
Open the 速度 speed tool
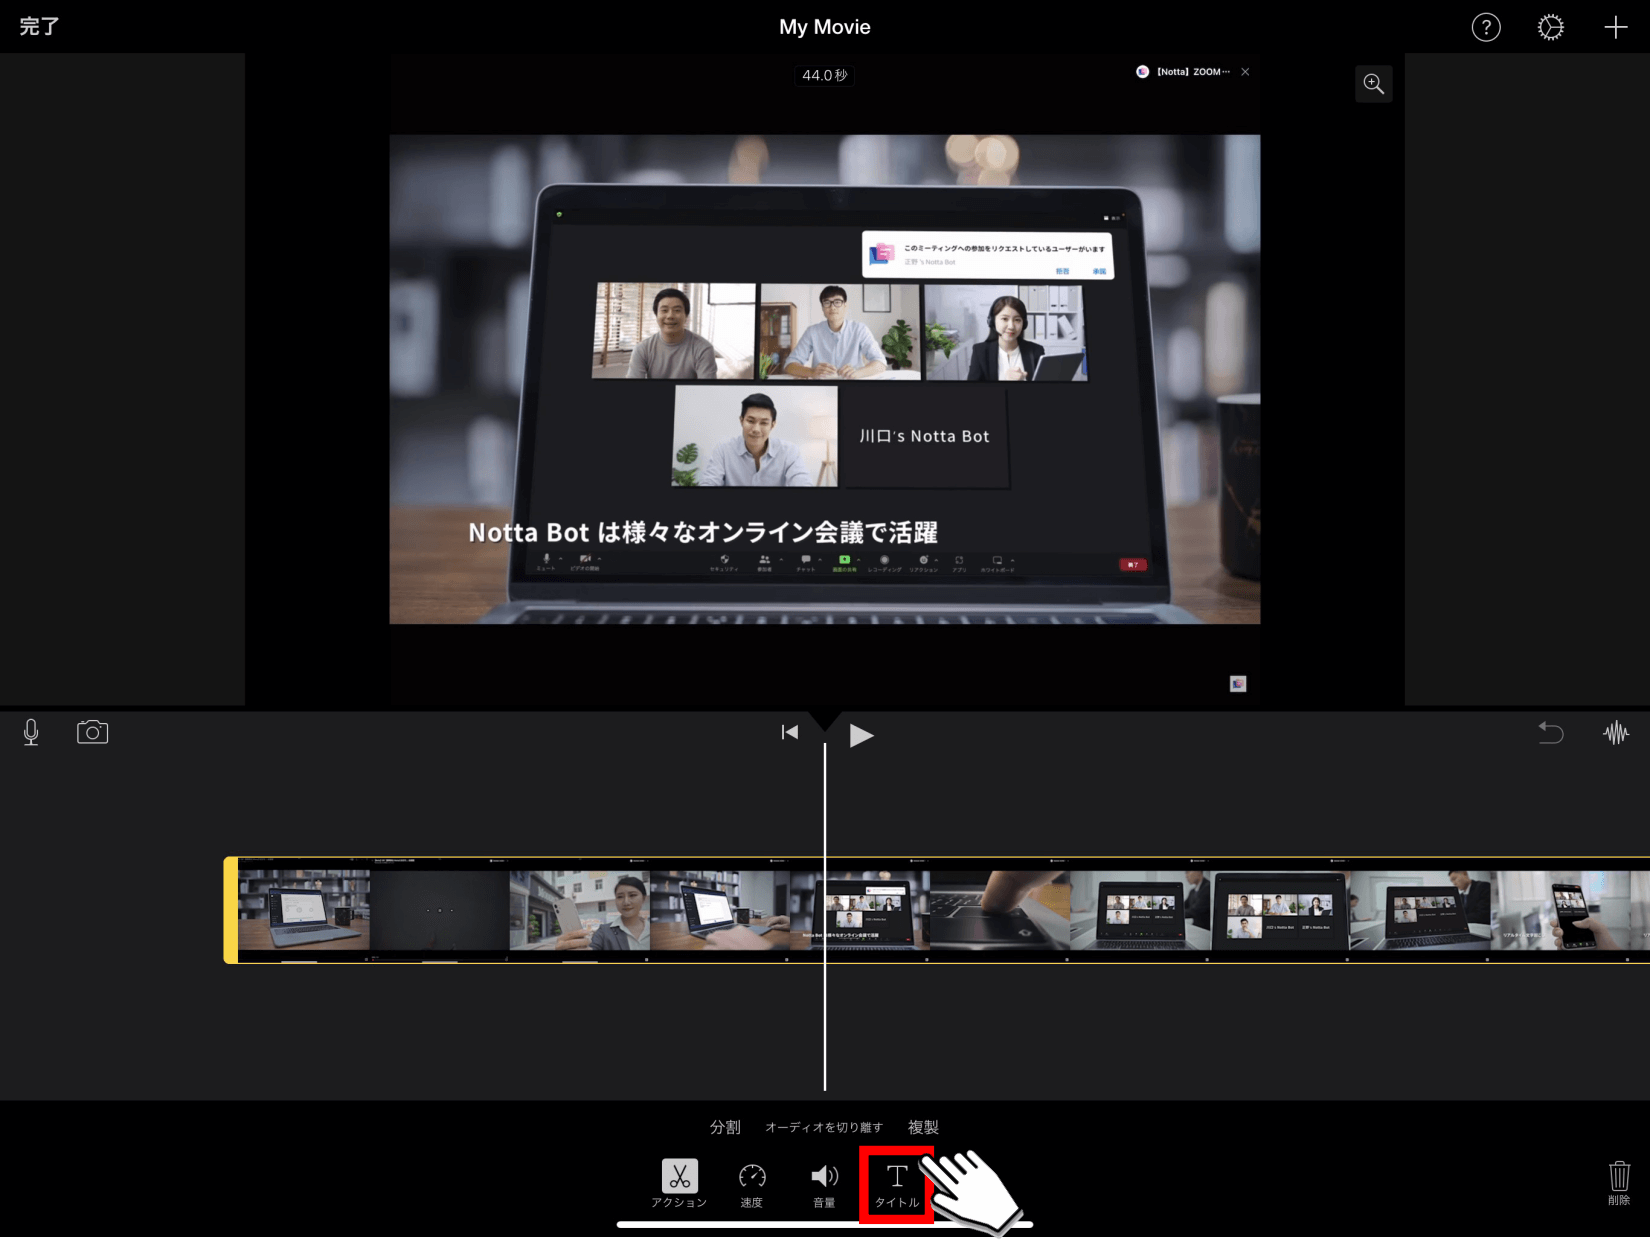752,1186
